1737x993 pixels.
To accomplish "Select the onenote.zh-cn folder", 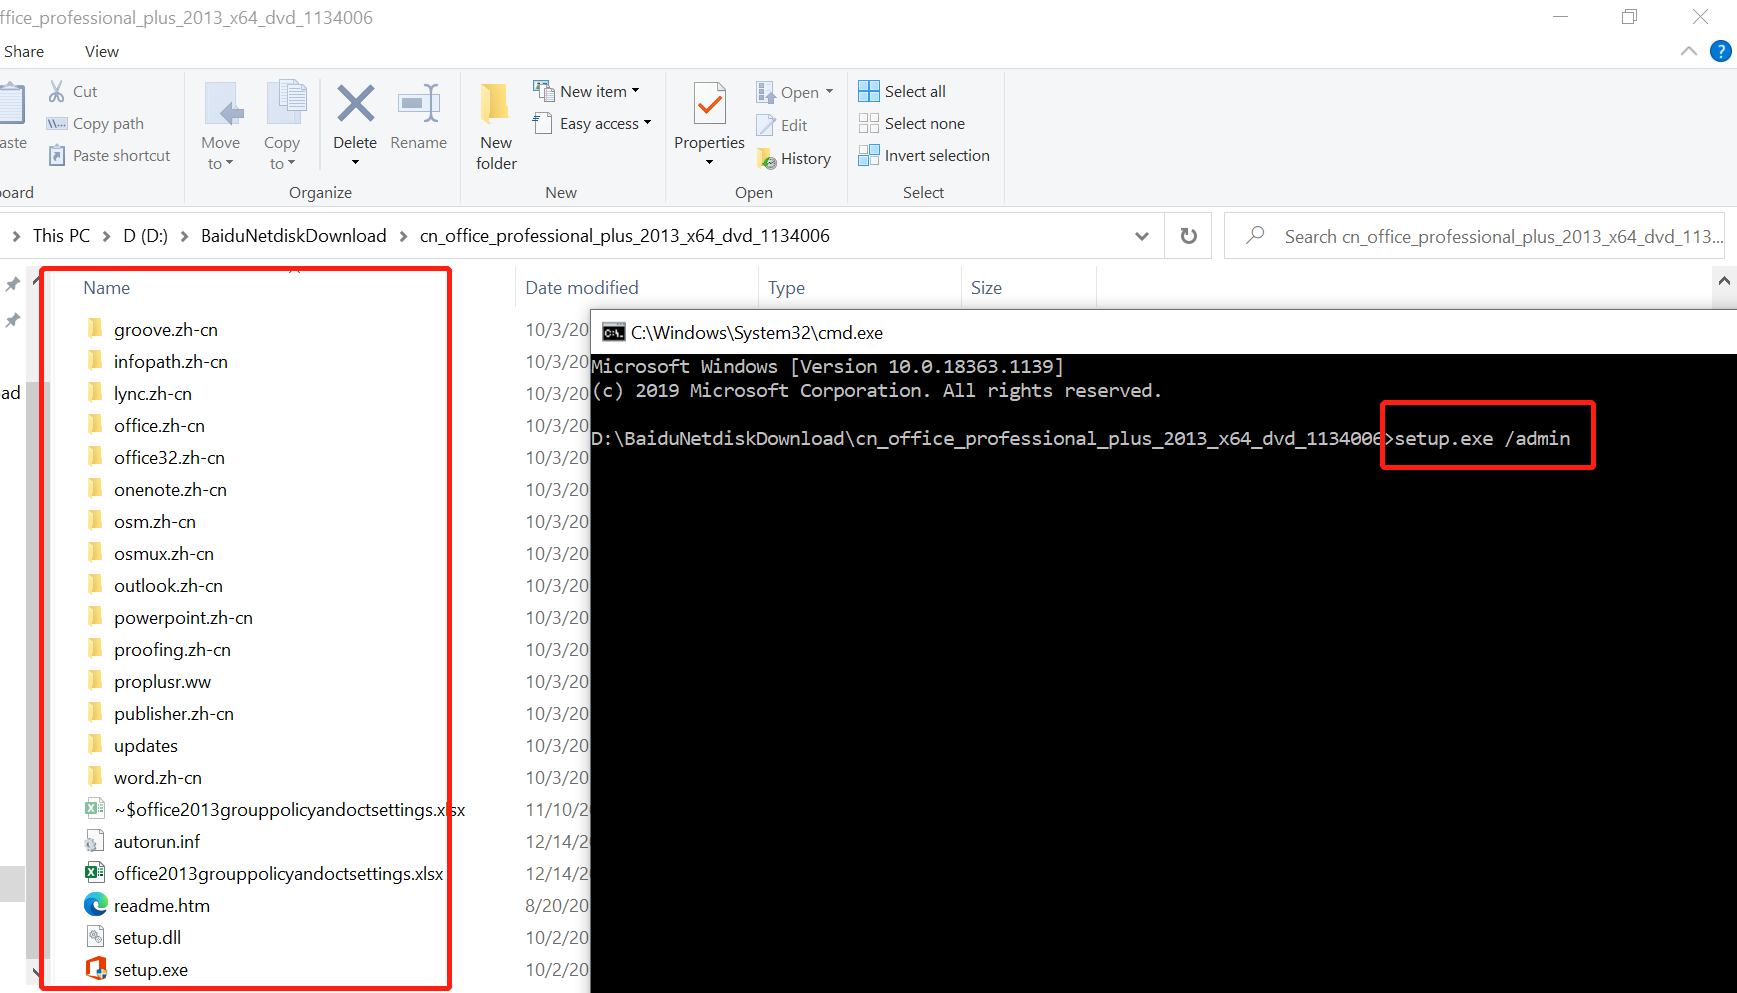I will 170,490.
